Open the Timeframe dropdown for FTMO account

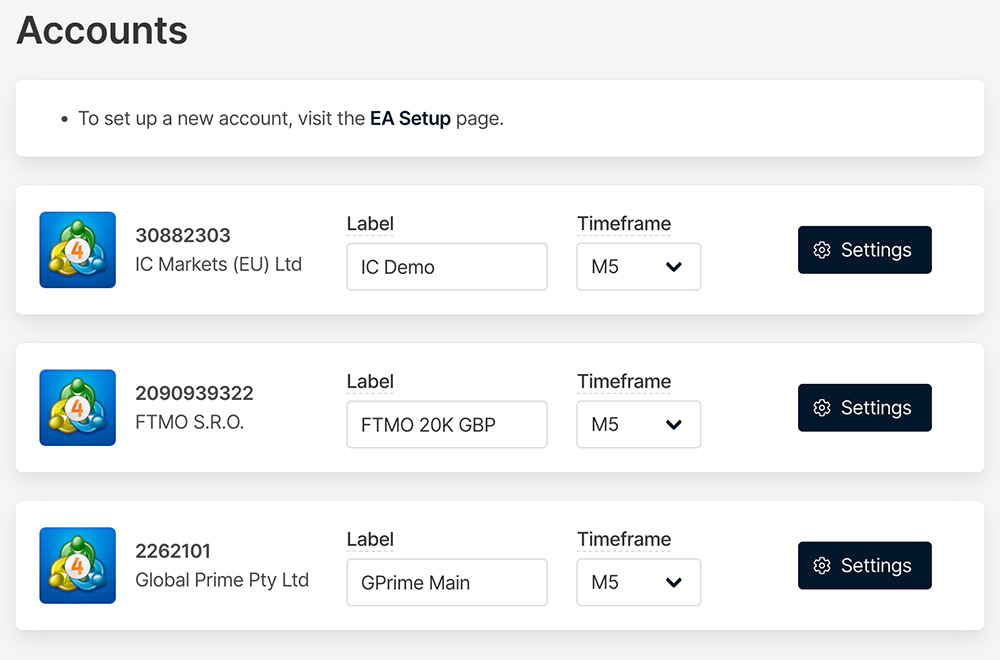(x=638, y=425)
